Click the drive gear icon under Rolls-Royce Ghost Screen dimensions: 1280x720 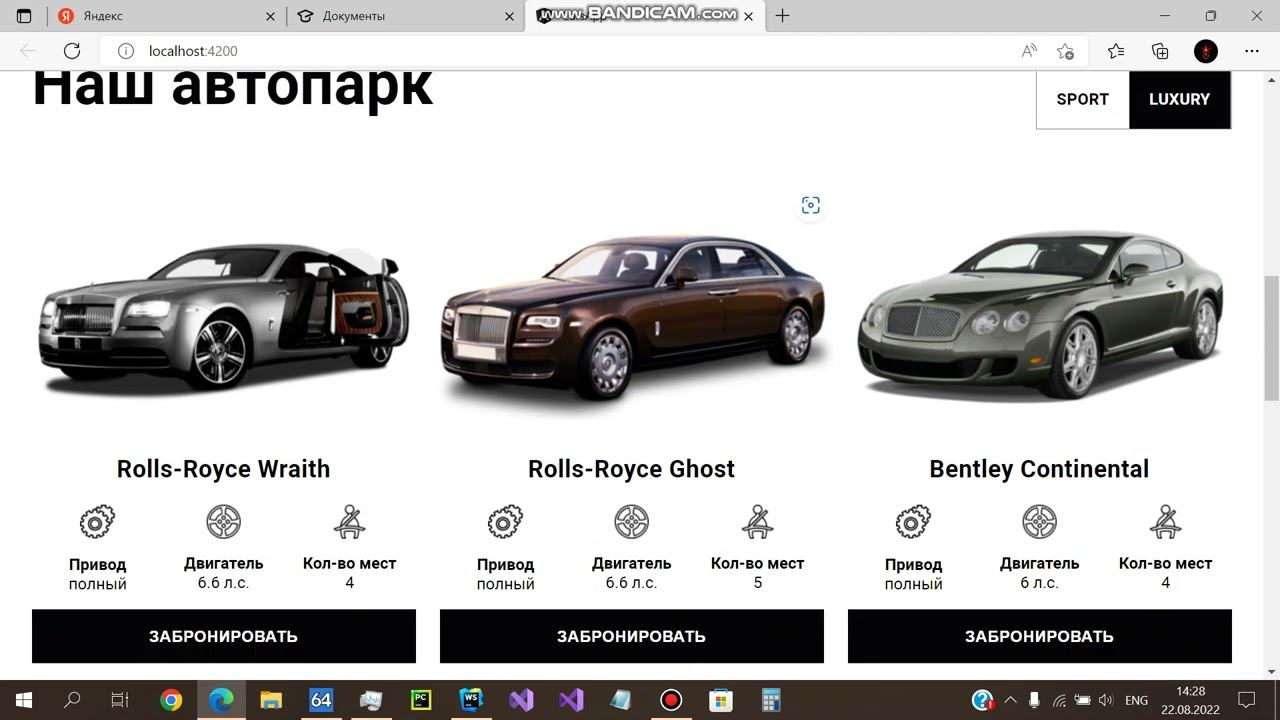[x=505, y=522]
